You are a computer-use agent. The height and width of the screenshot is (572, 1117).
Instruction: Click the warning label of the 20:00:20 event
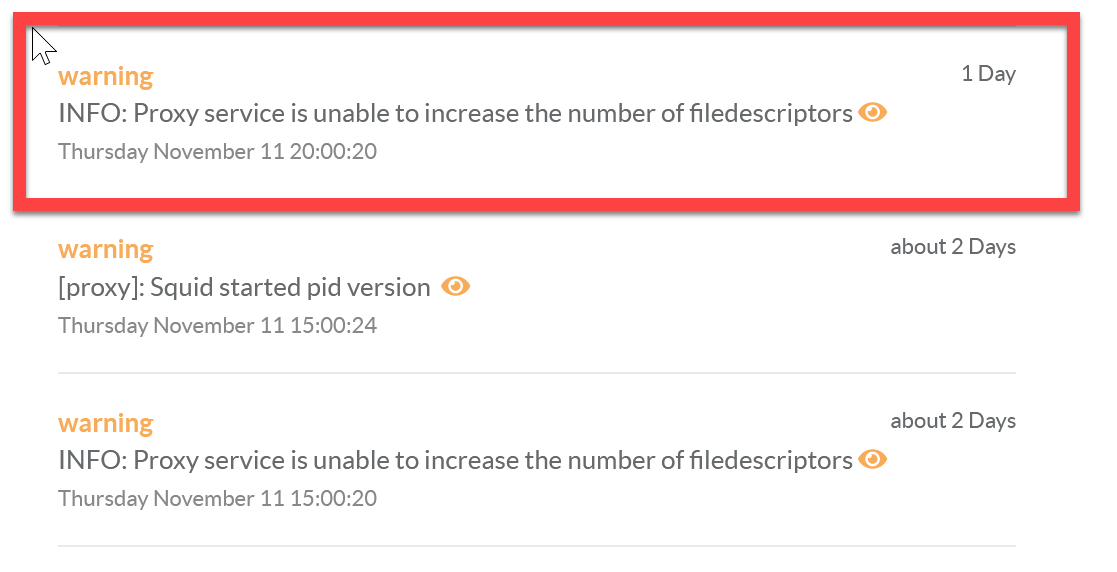pyautogui.click(x=105, y=76)
